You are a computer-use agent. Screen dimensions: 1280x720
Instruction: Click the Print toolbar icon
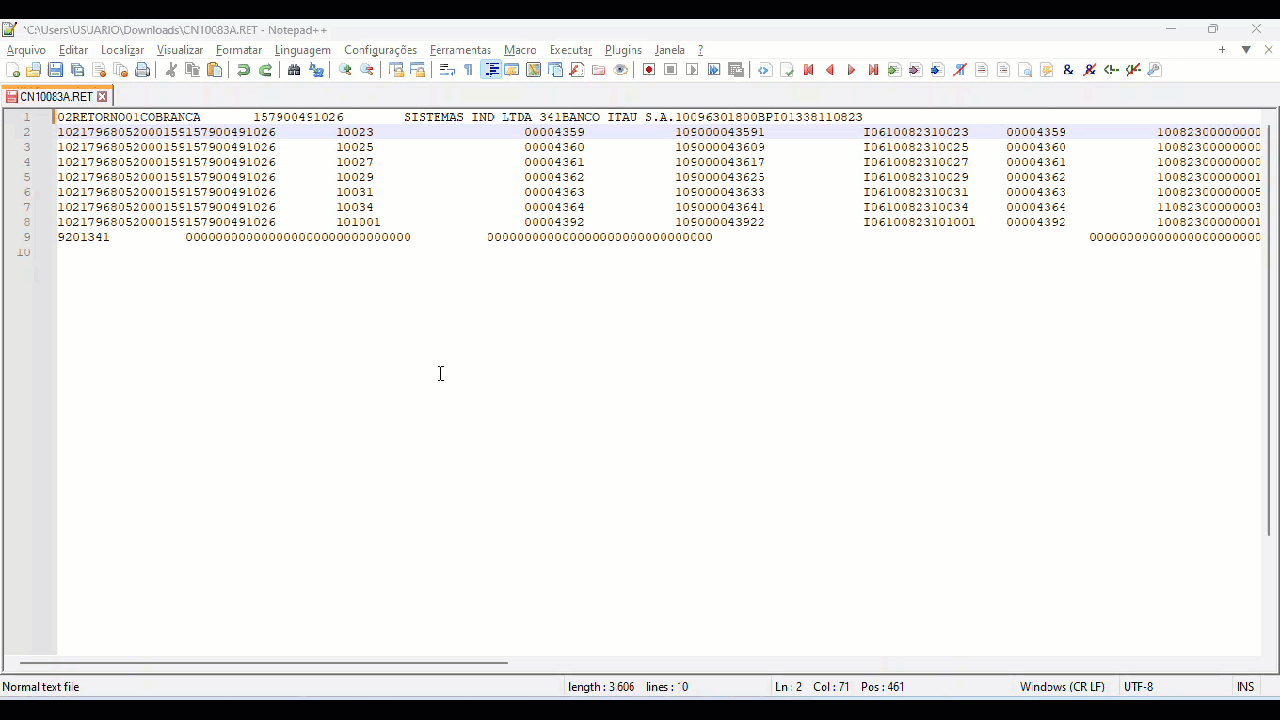pyautogui.click(x=143, y=70)
